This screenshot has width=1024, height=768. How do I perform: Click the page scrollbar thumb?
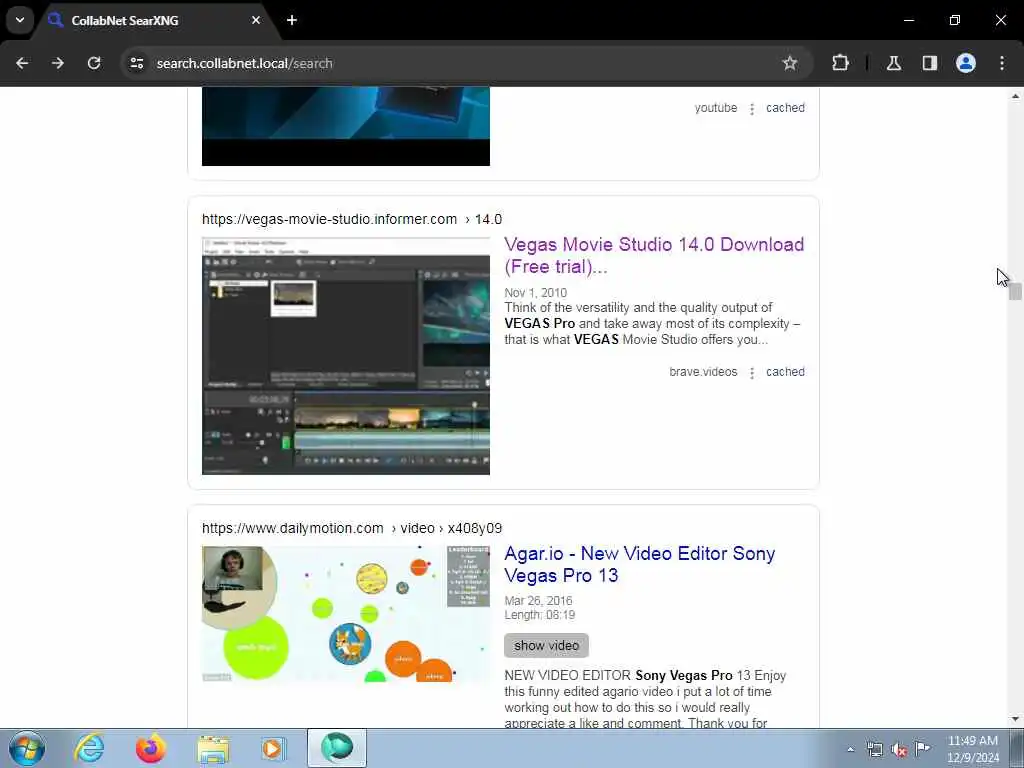point(1015,291)
